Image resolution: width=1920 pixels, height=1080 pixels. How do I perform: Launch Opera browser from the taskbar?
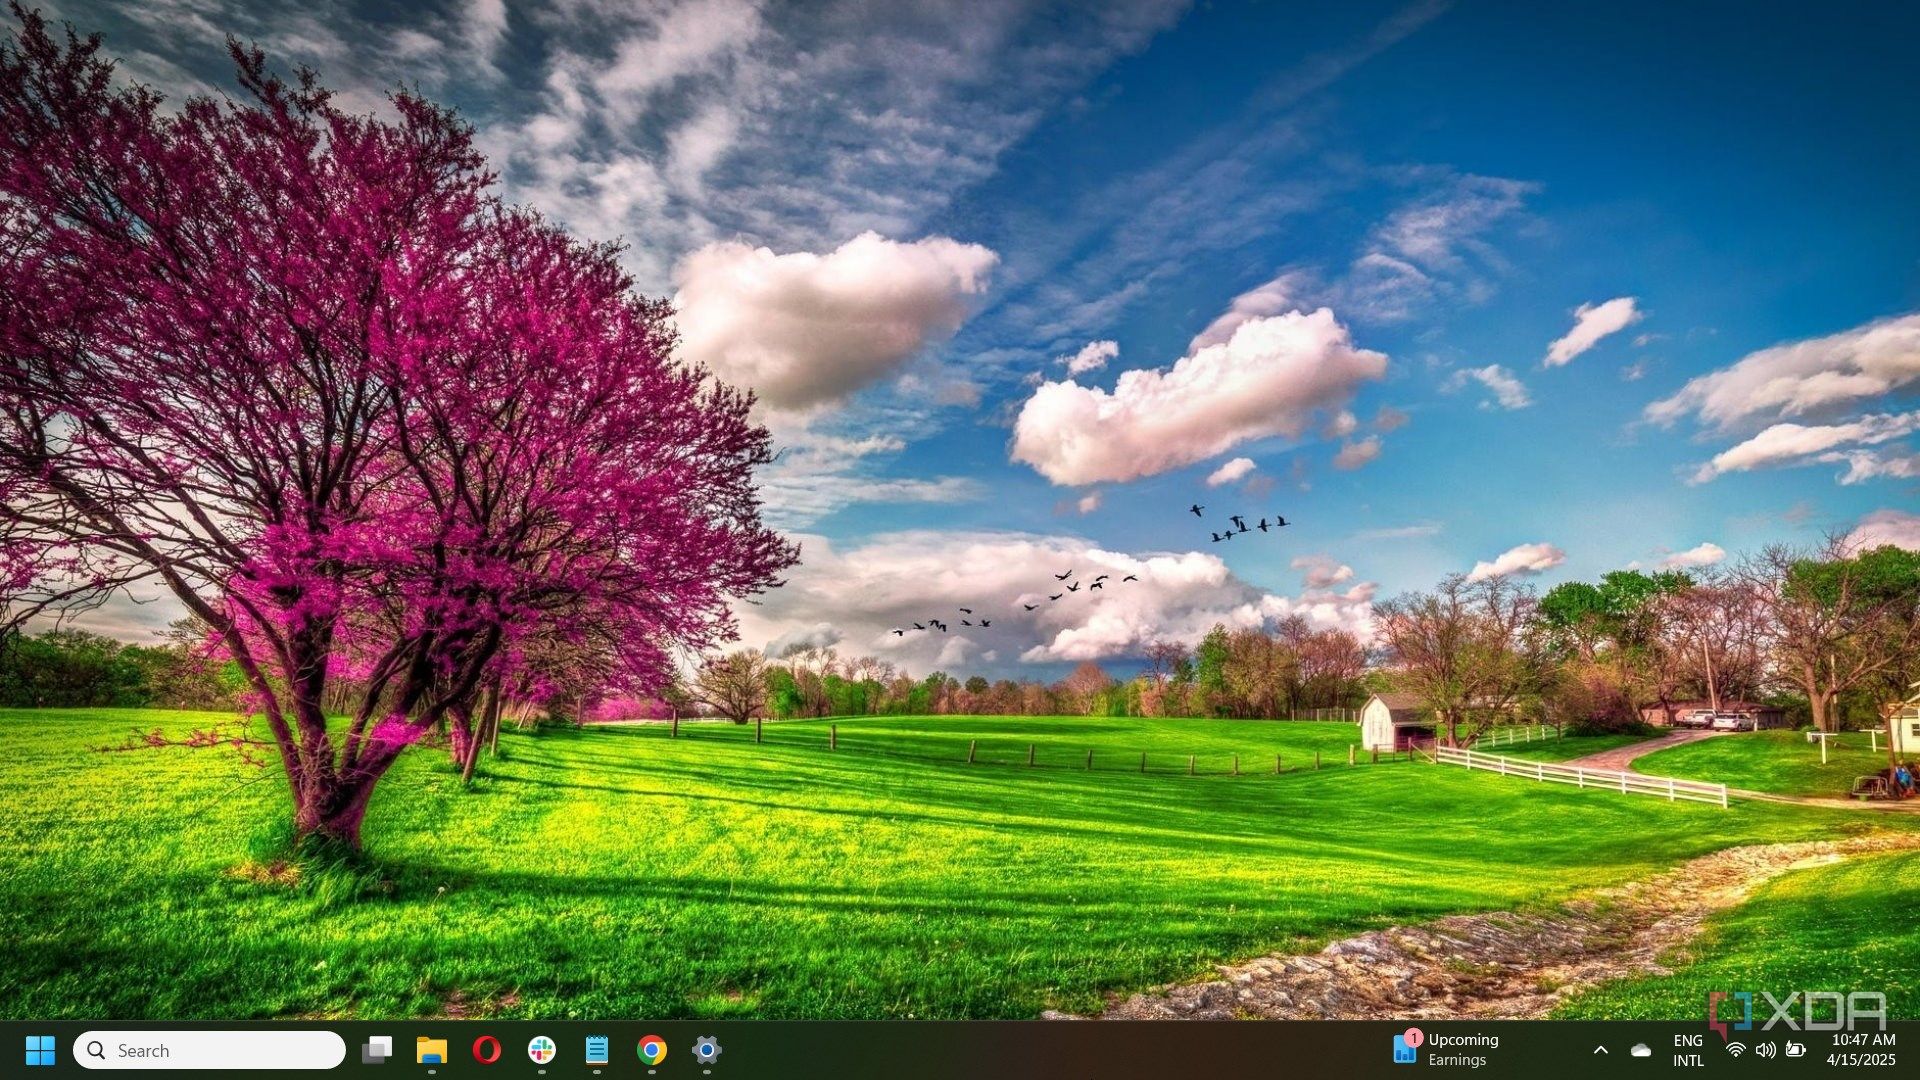coord(487,1051)
